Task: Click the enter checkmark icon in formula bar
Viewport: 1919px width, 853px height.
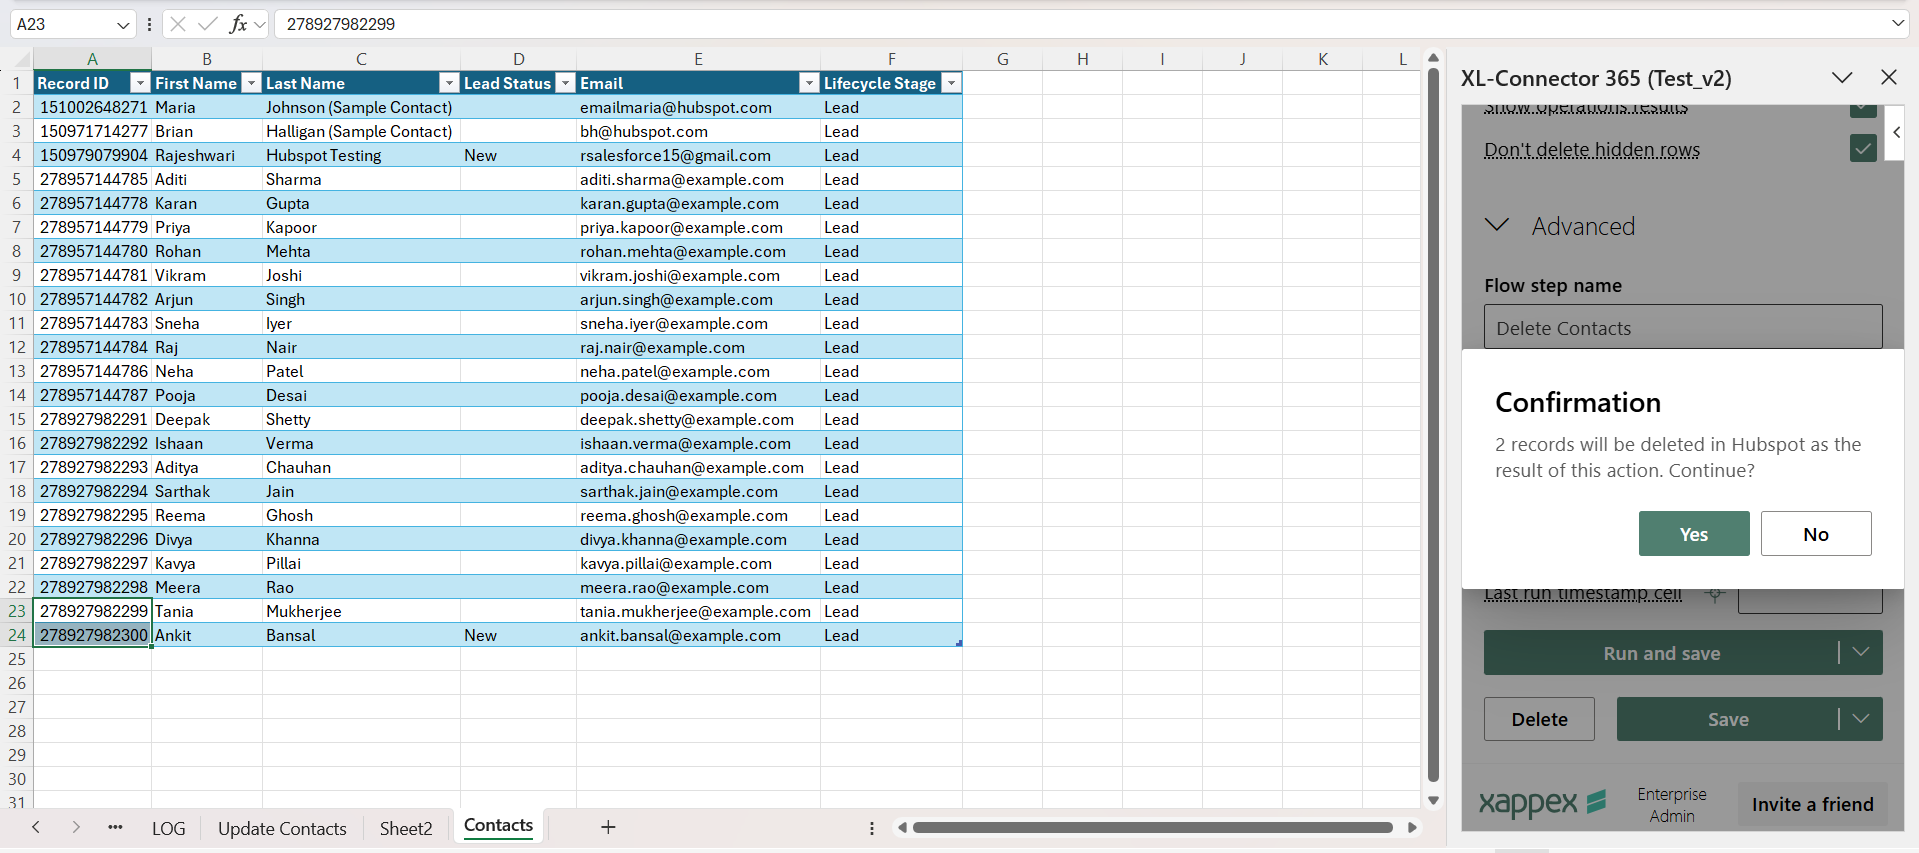Action: [208, 24]
